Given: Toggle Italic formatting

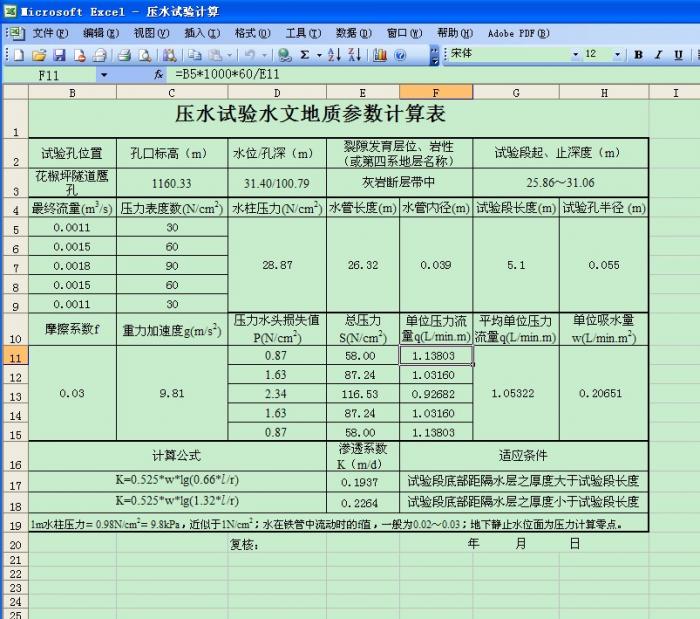Looking at the screenshot, I should tap(658, 55).
